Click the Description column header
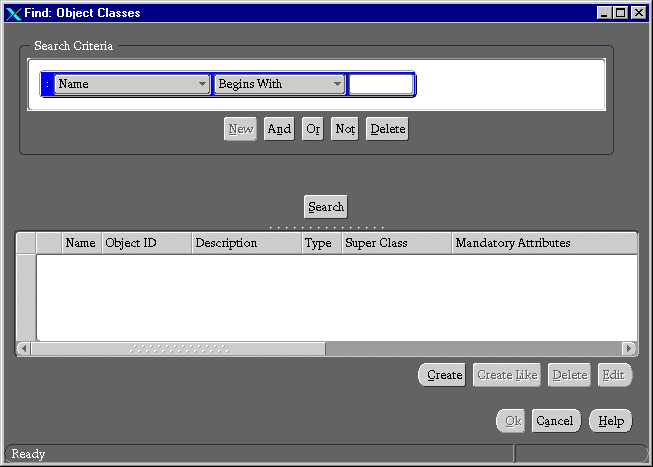 point(246,243)
